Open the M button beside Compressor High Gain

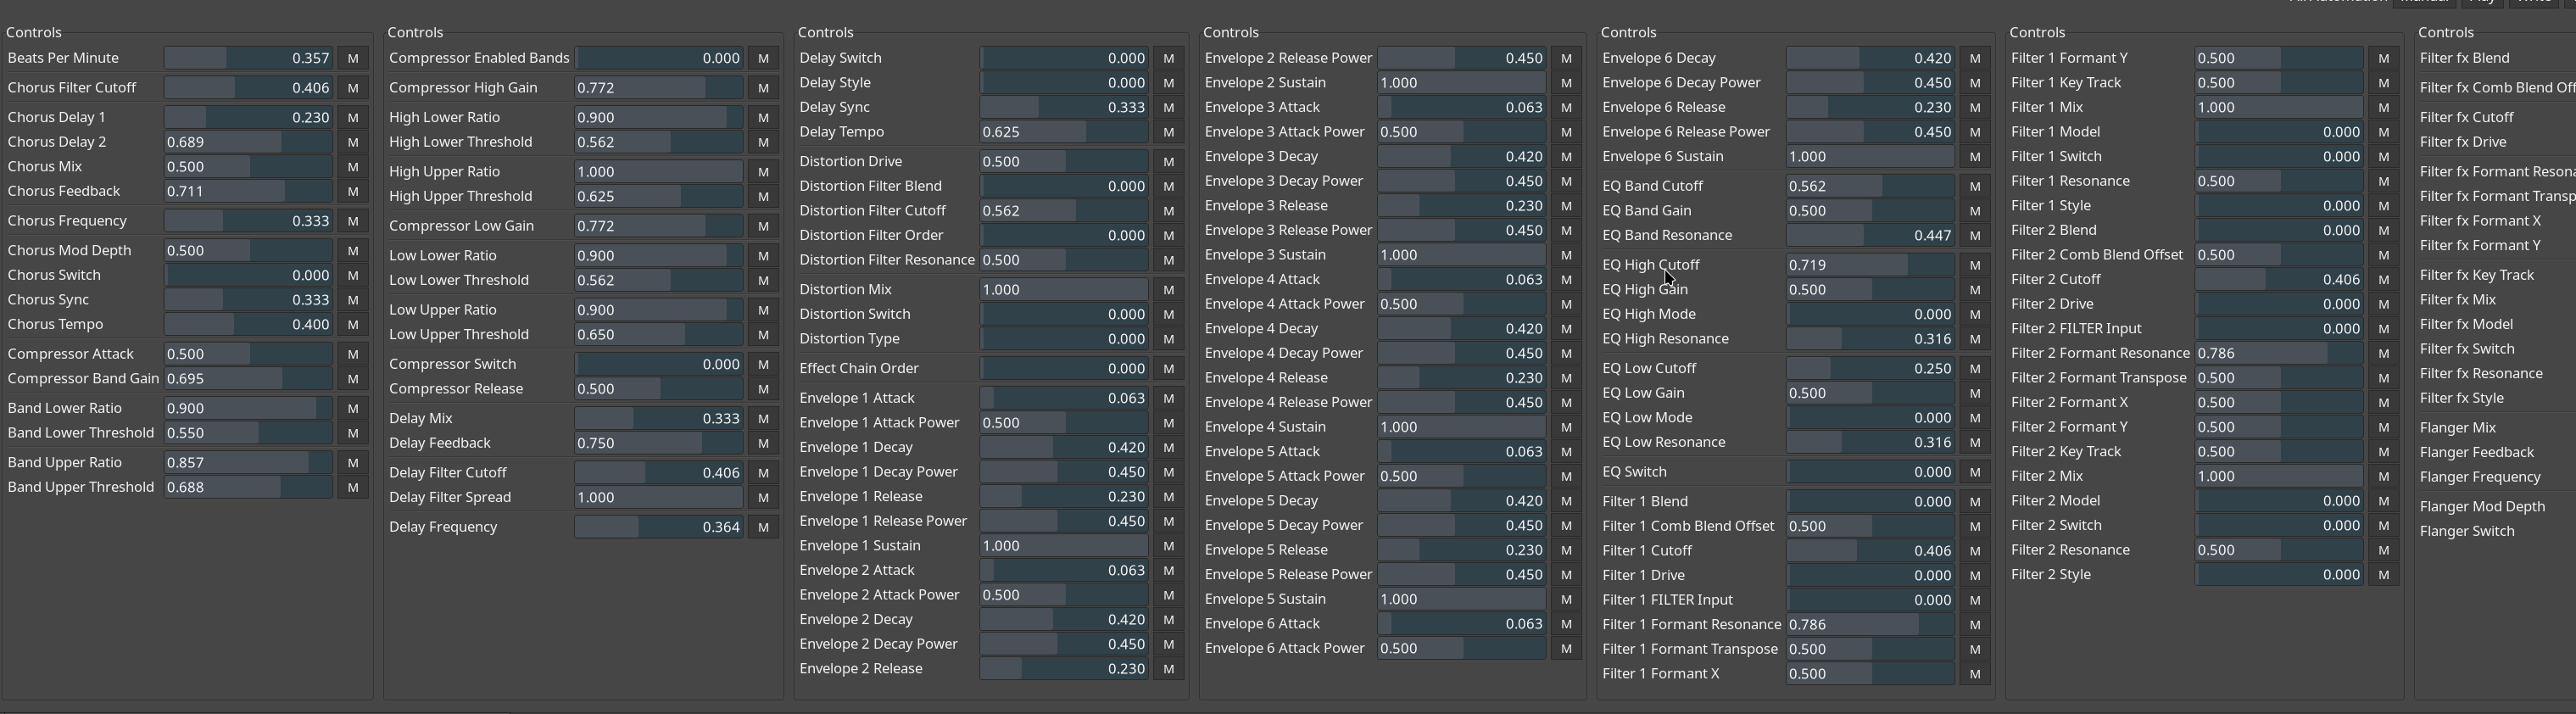click(x=763, y=88)
